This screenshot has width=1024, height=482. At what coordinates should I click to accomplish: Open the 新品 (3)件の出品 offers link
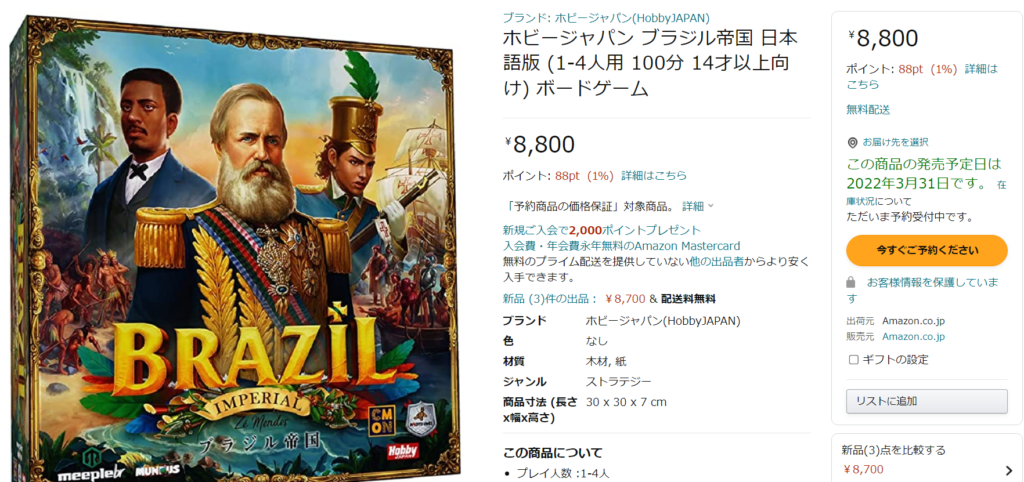coord(550,299)
